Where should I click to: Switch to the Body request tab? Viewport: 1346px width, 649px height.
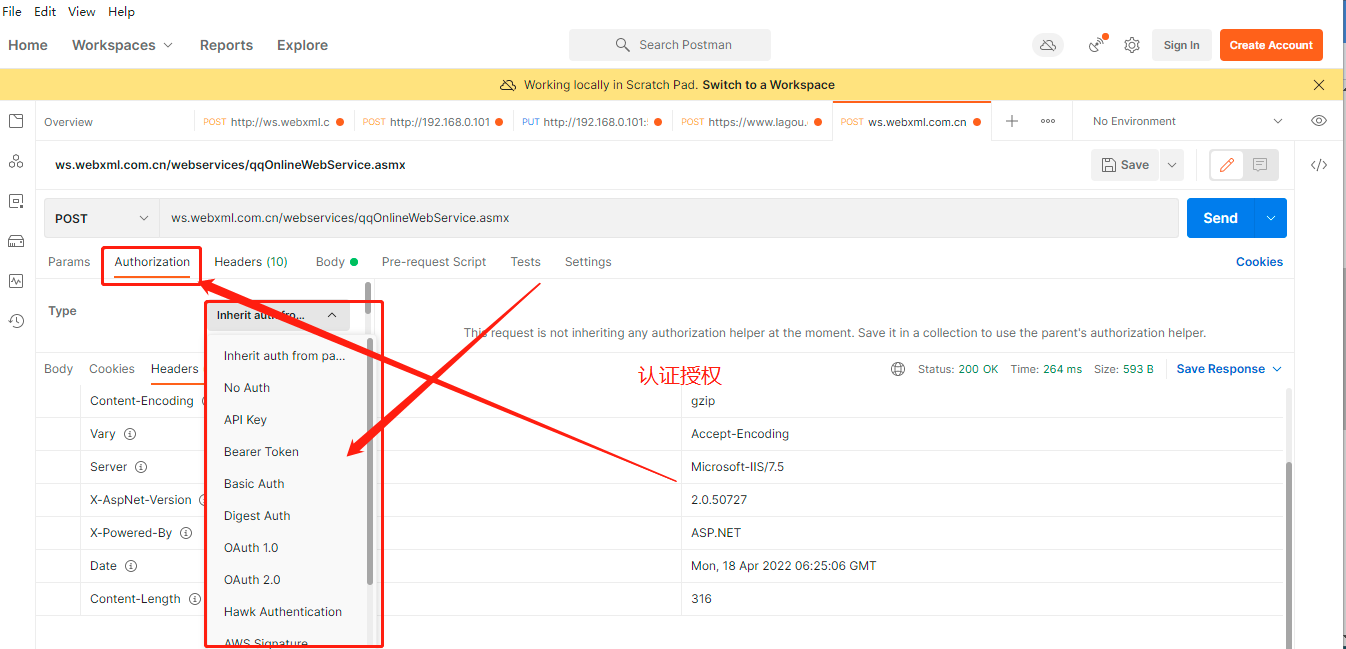336,262
